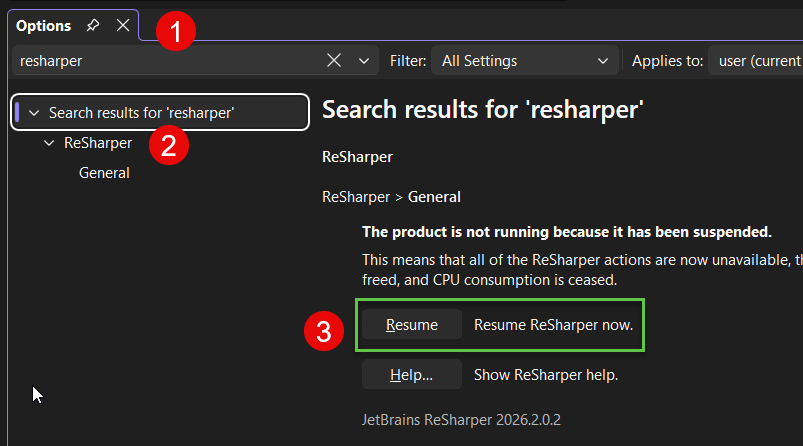Close the Options tab
The height and width of the screenshot is (446, 803).
pyautogui.click(x=123, y=25)
